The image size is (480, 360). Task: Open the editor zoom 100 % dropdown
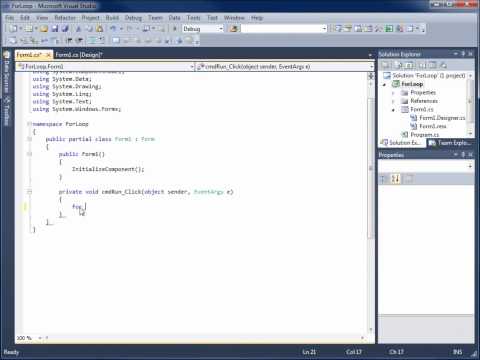coord(40,338)
